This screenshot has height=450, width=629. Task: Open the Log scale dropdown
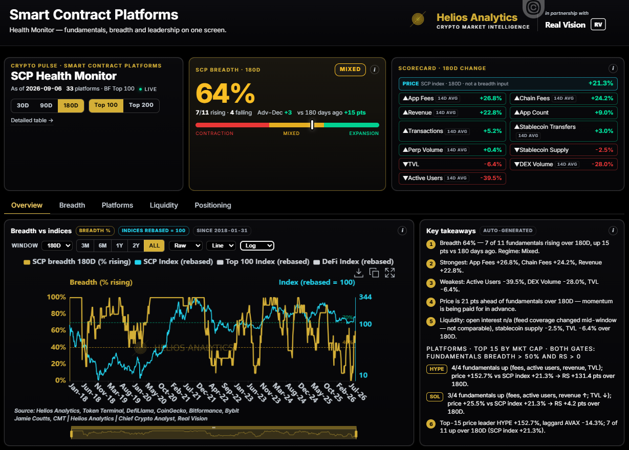(257, 245)
